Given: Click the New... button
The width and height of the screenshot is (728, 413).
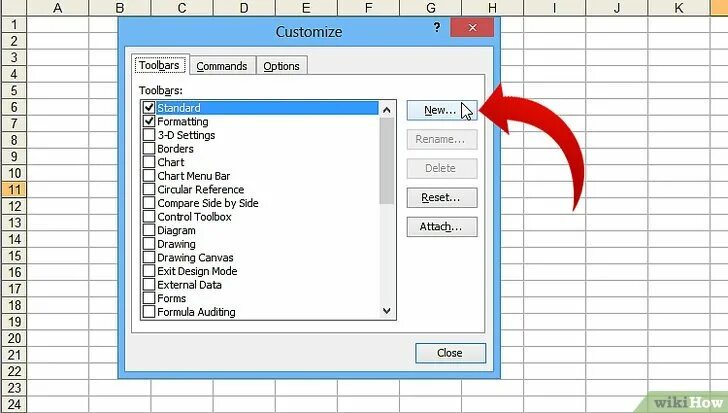Looking at the screenshot, I should [442, 110].
